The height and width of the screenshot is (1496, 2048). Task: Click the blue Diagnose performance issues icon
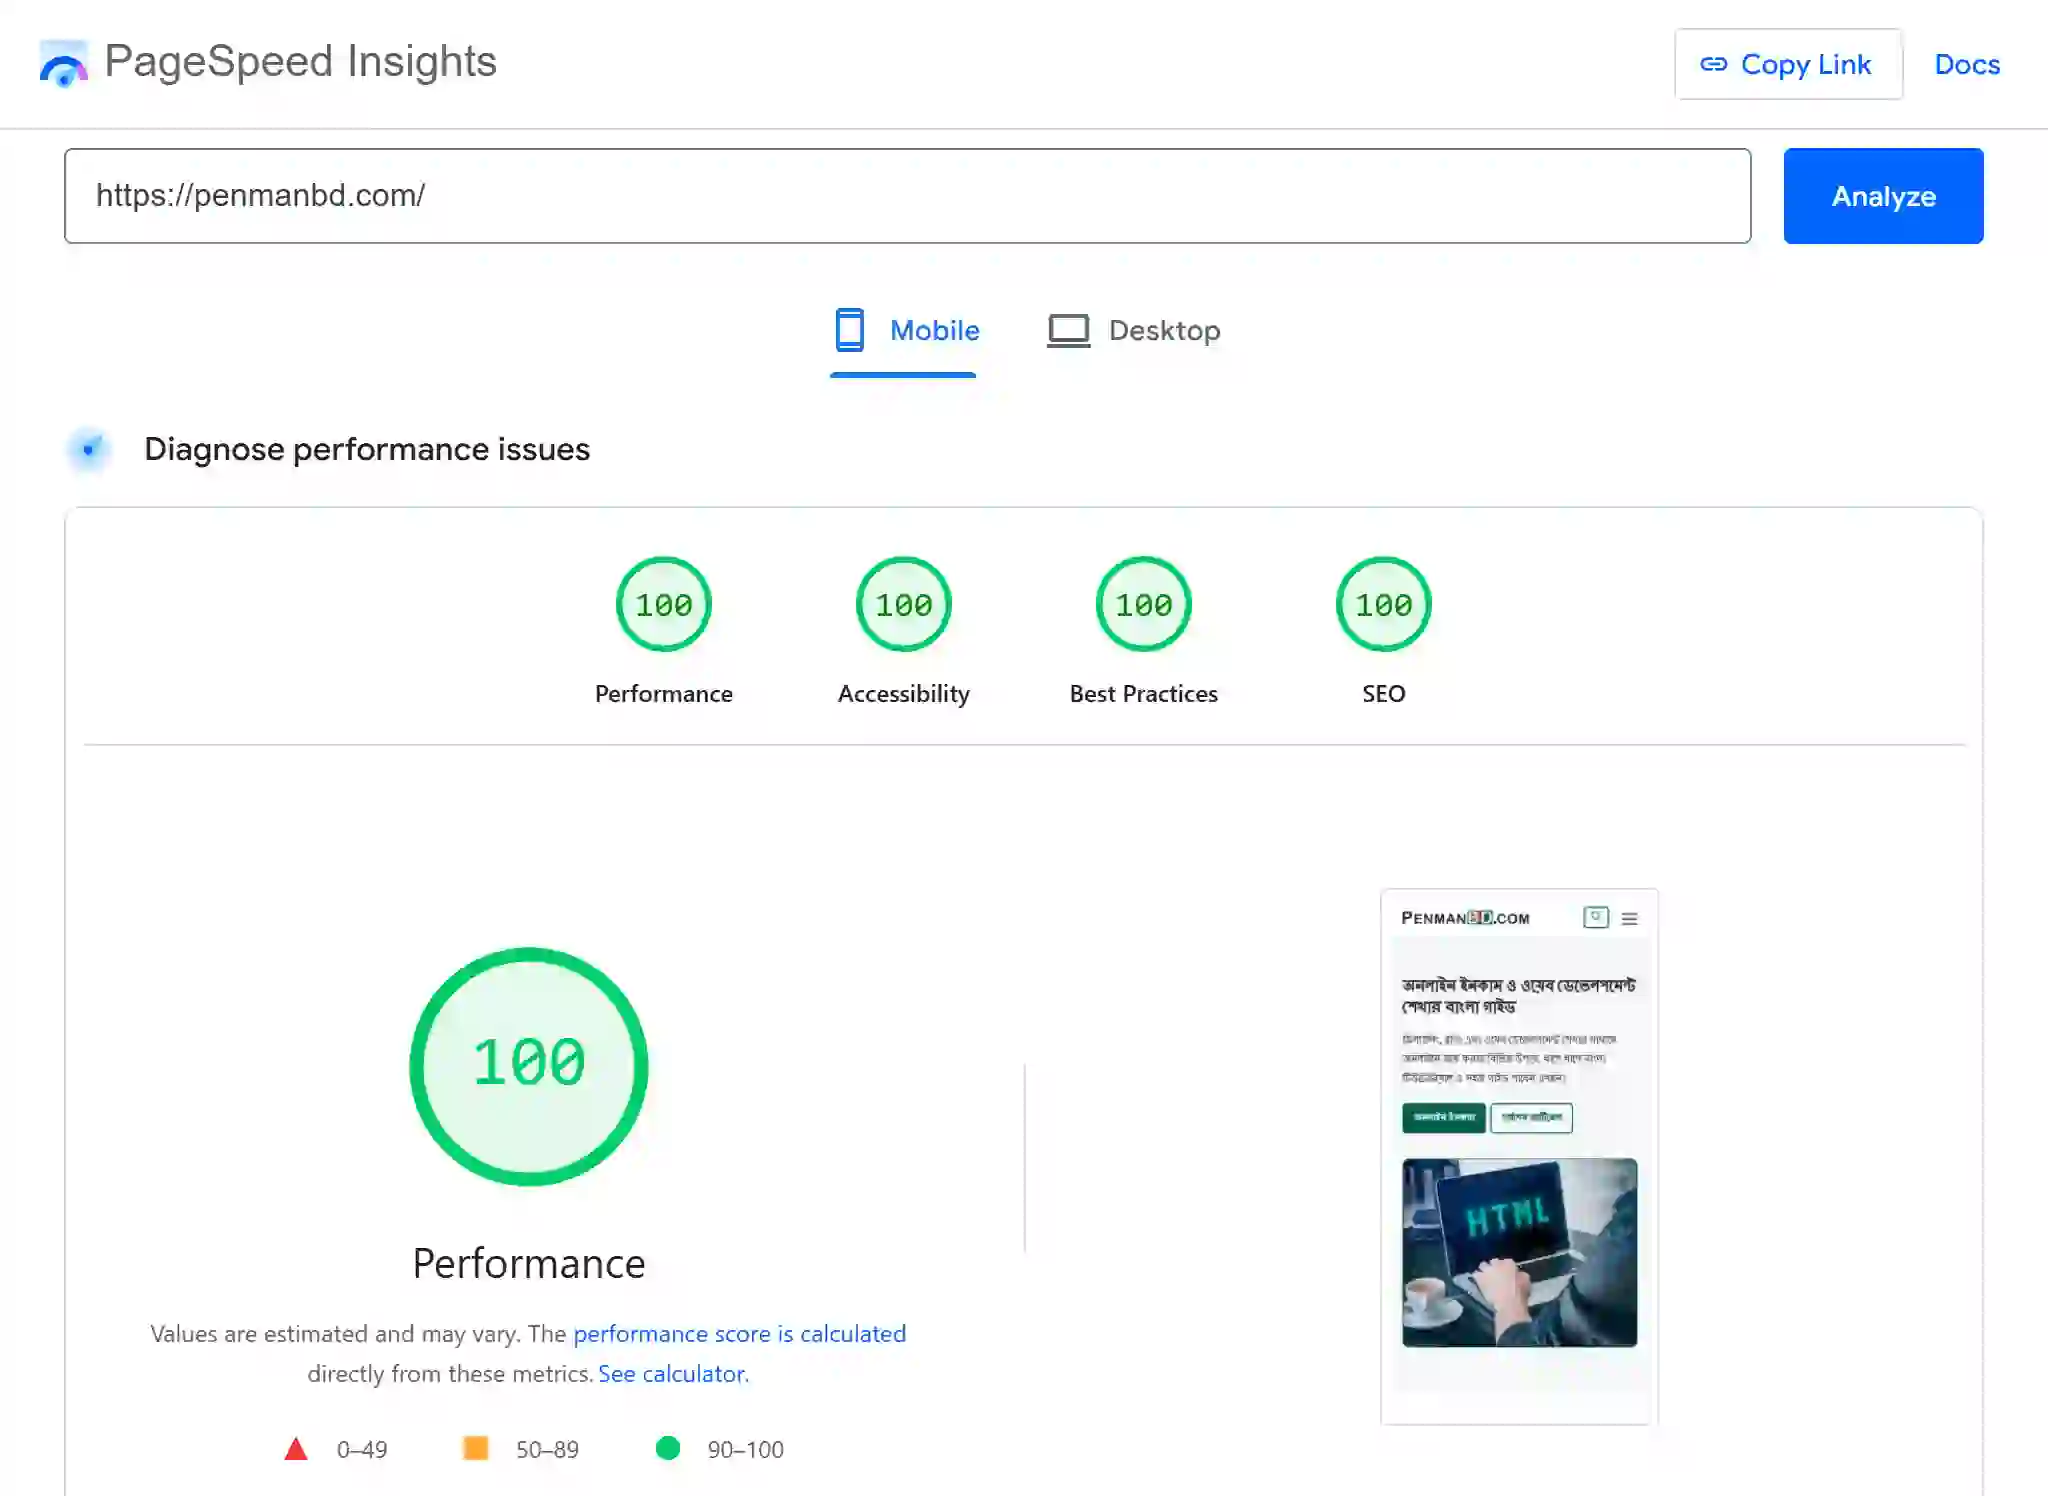point(89,449)
